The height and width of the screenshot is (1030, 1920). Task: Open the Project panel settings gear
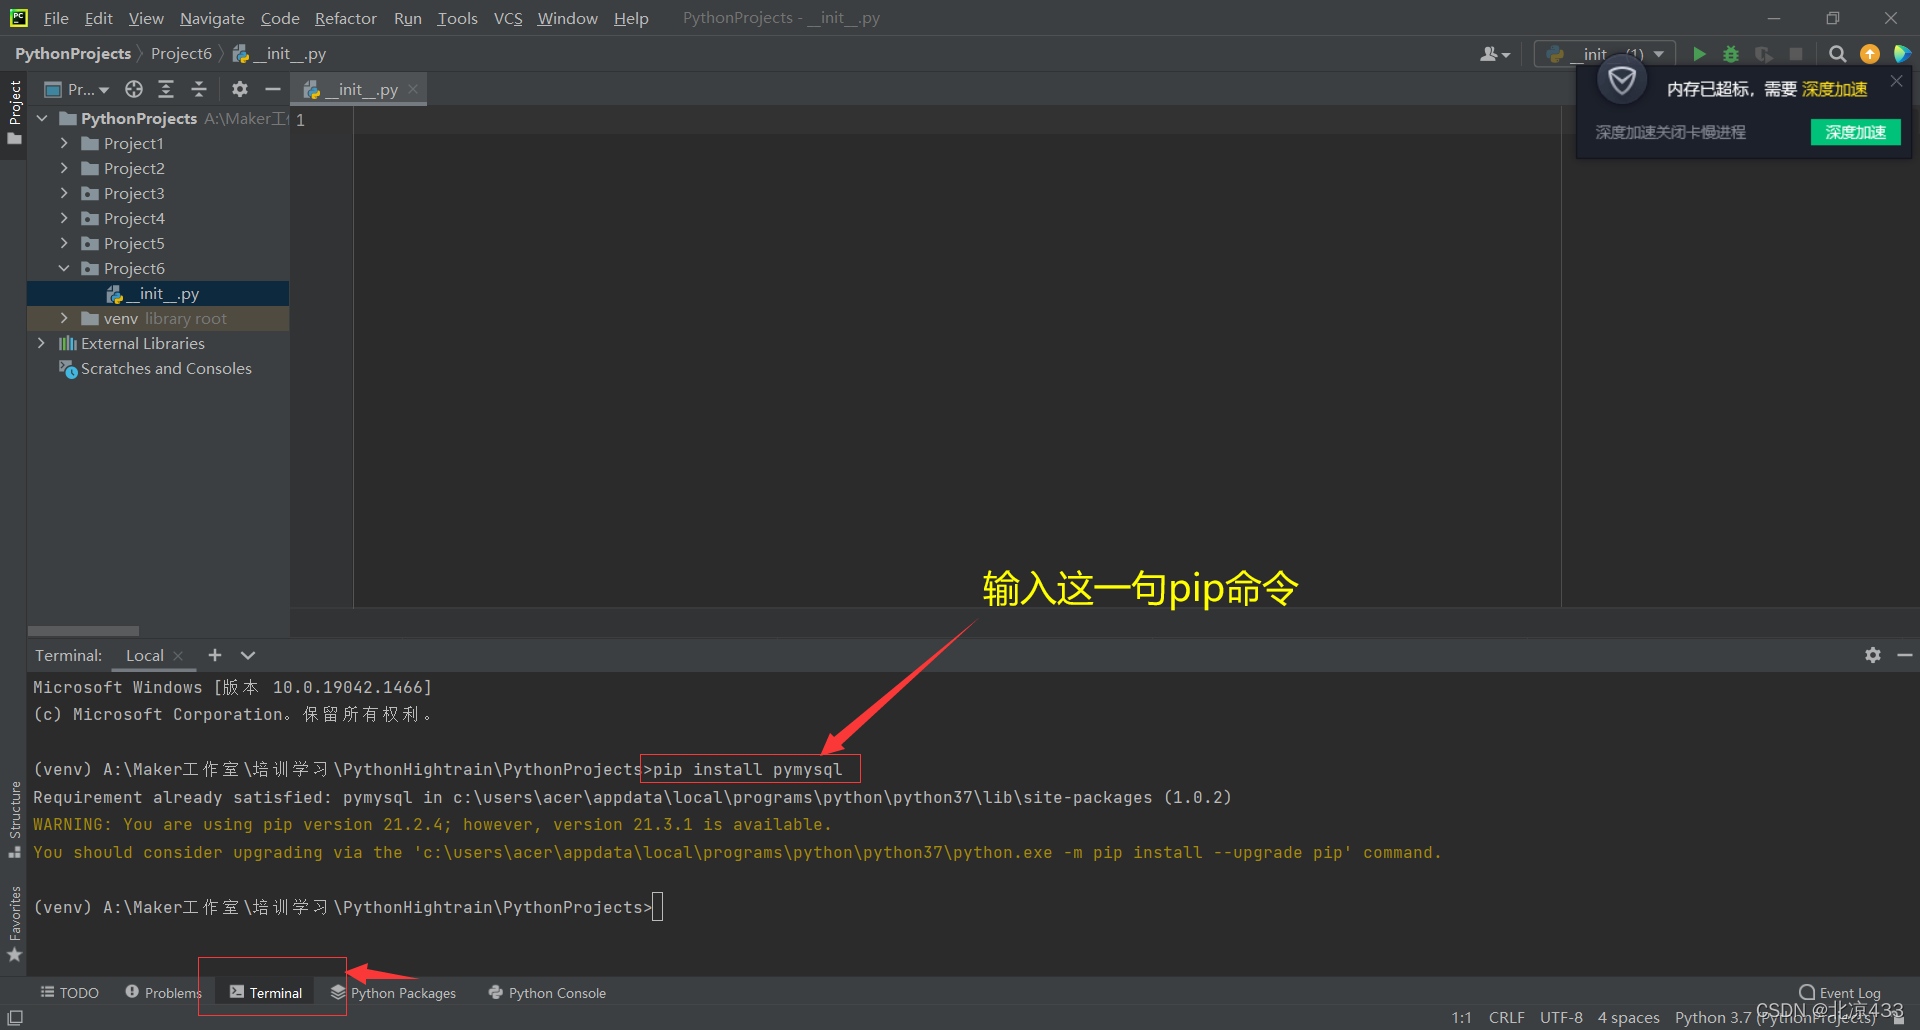(x=240, y=89)
